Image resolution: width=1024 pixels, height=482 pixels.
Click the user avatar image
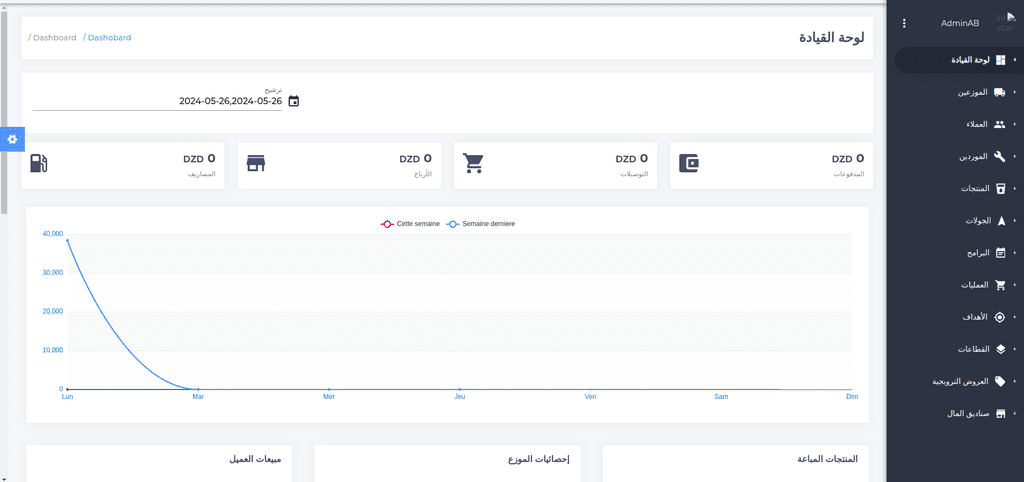coord(1004,23)
